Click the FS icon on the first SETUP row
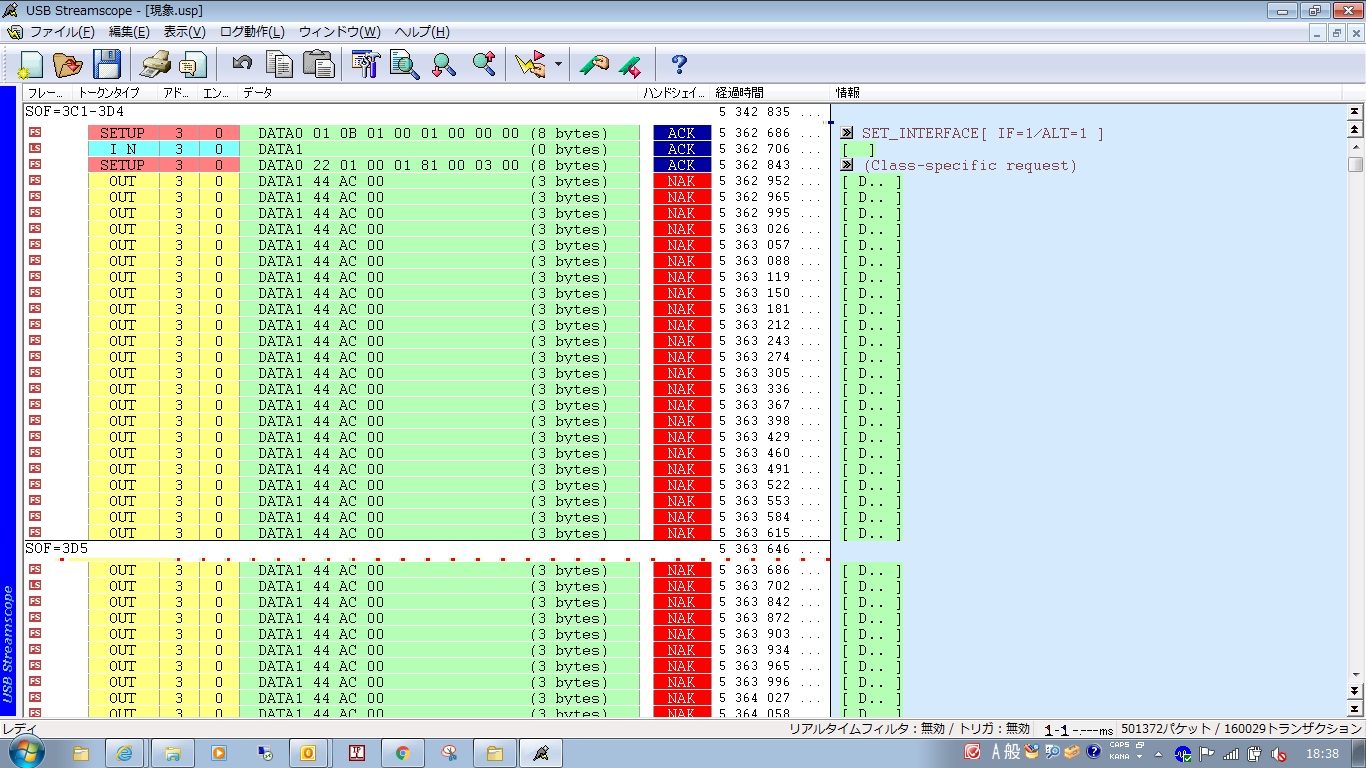 pyautogui.click(x=36, y=133)
